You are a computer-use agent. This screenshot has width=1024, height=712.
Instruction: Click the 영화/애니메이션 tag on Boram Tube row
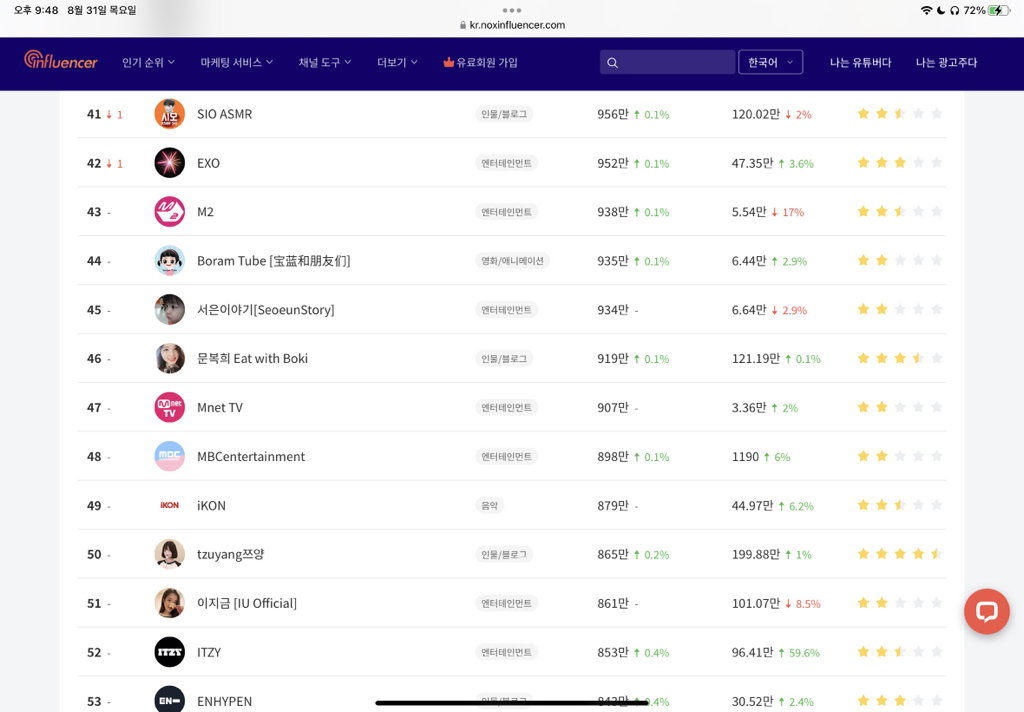512,261
